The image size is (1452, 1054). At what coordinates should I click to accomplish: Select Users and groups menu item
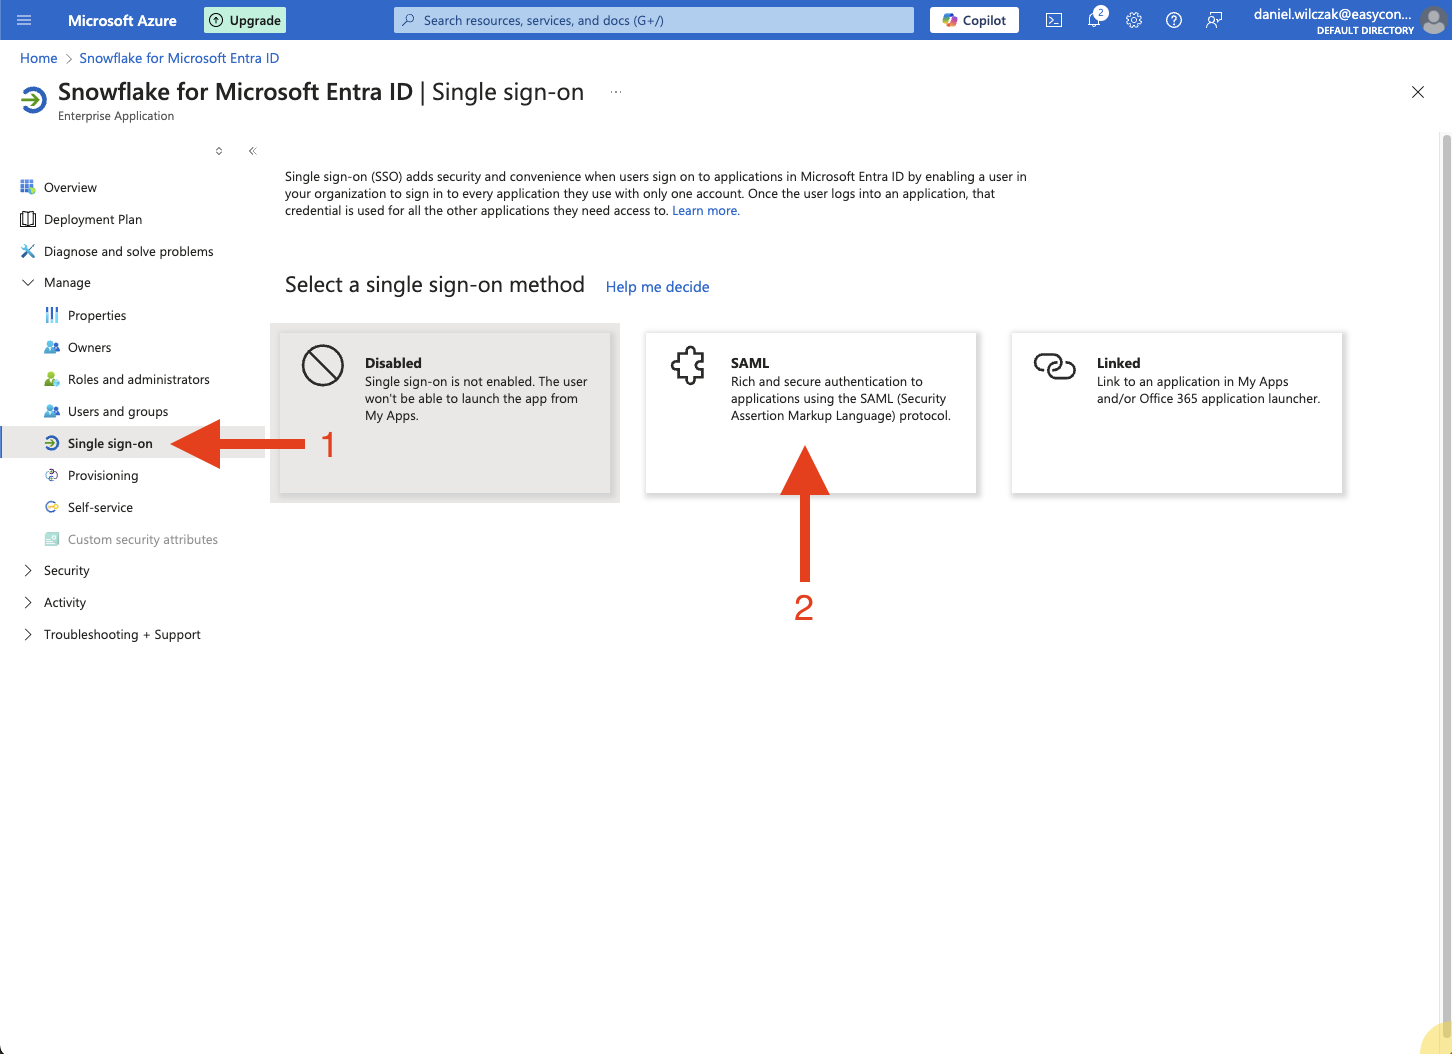118,412
